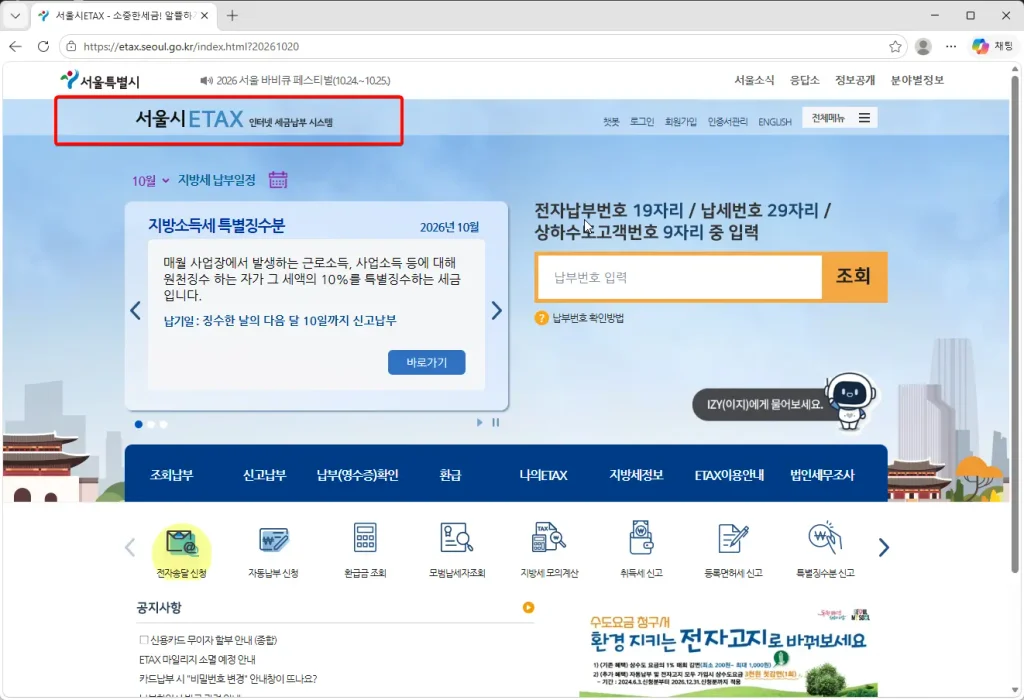The width and height of the screenshot is (1024, 700).
Task: Open the 나의ETAX menu
Action: [x=543, y=475]
